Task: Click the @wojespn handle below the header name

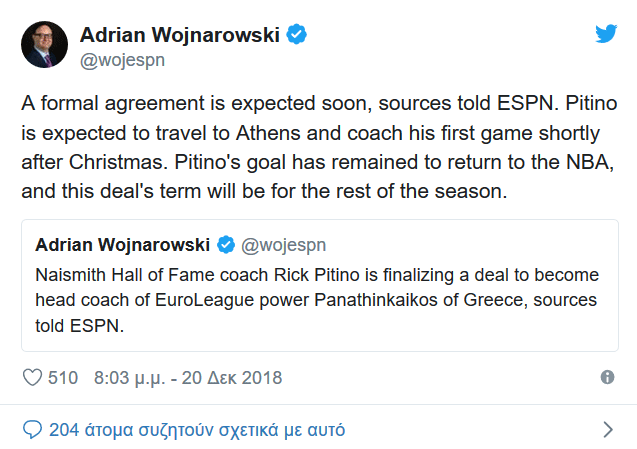Action: [122, 59]
